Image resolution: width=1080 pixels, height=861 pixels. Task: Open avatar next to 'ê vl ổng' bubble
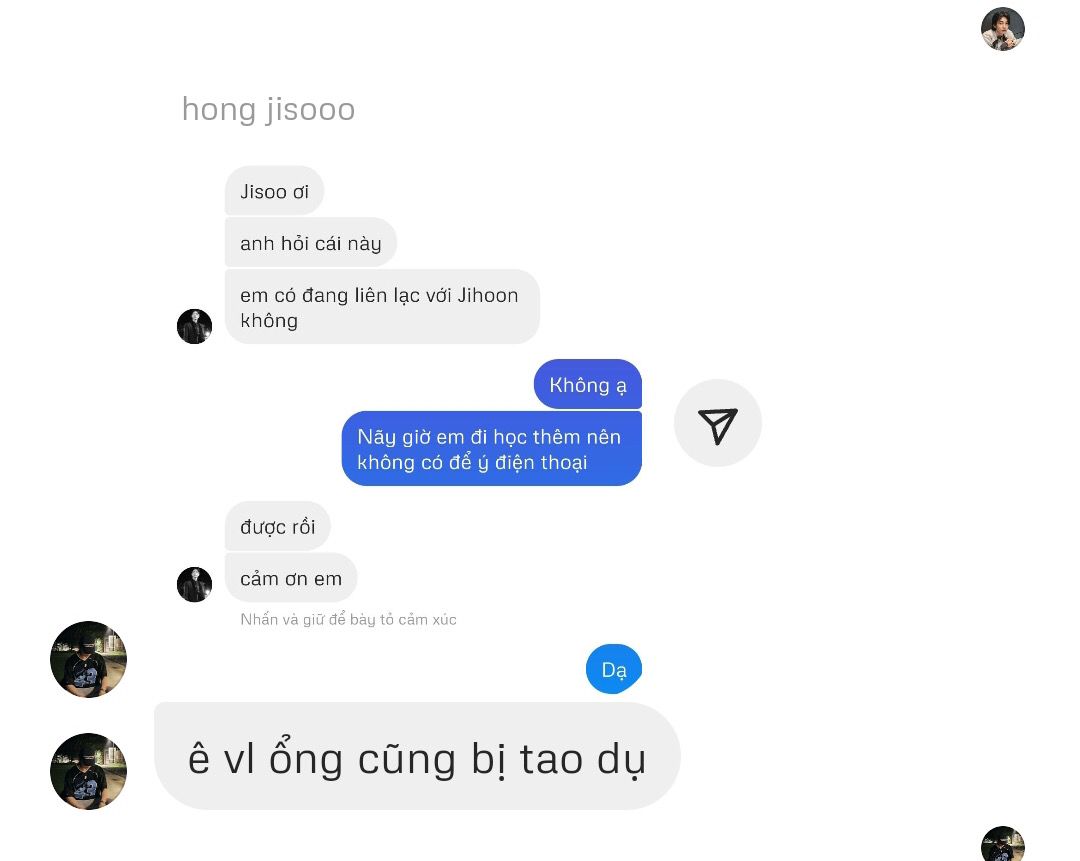pos(88,771)
